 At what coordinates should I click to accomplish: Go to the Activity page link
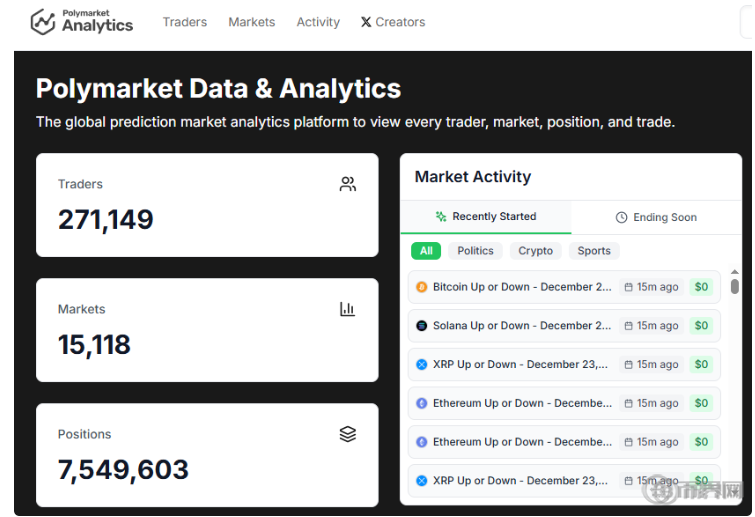tap(318, 22)
